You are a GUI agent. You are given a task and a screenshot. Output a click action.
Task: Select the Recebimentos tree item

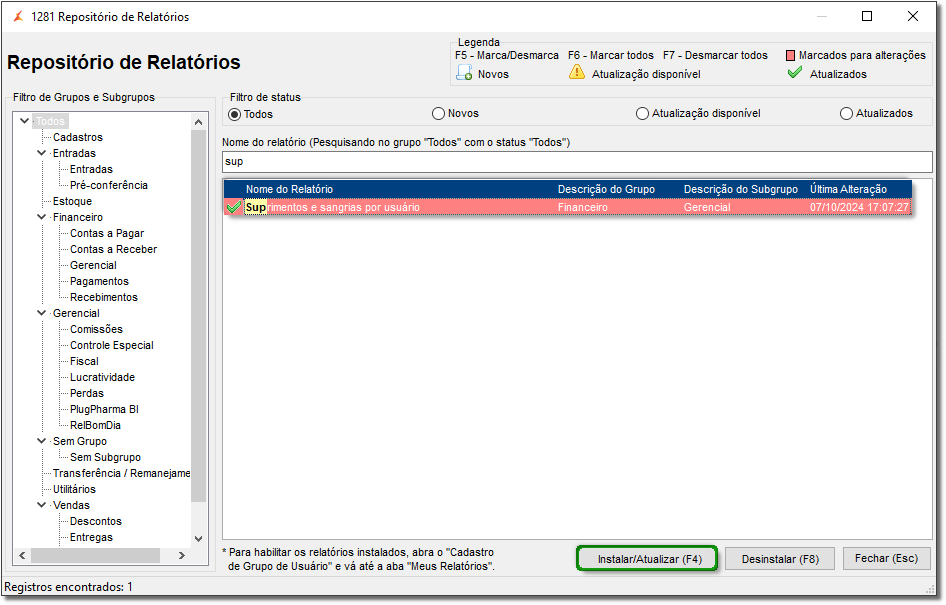104,297
